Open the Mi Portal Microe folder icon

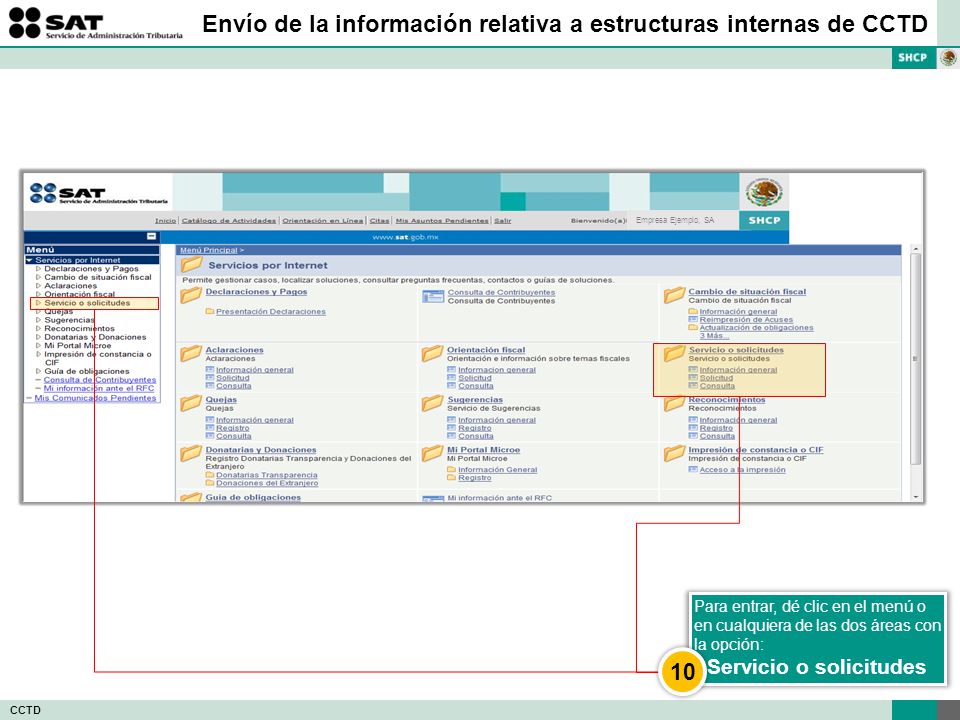click(432, 453)
